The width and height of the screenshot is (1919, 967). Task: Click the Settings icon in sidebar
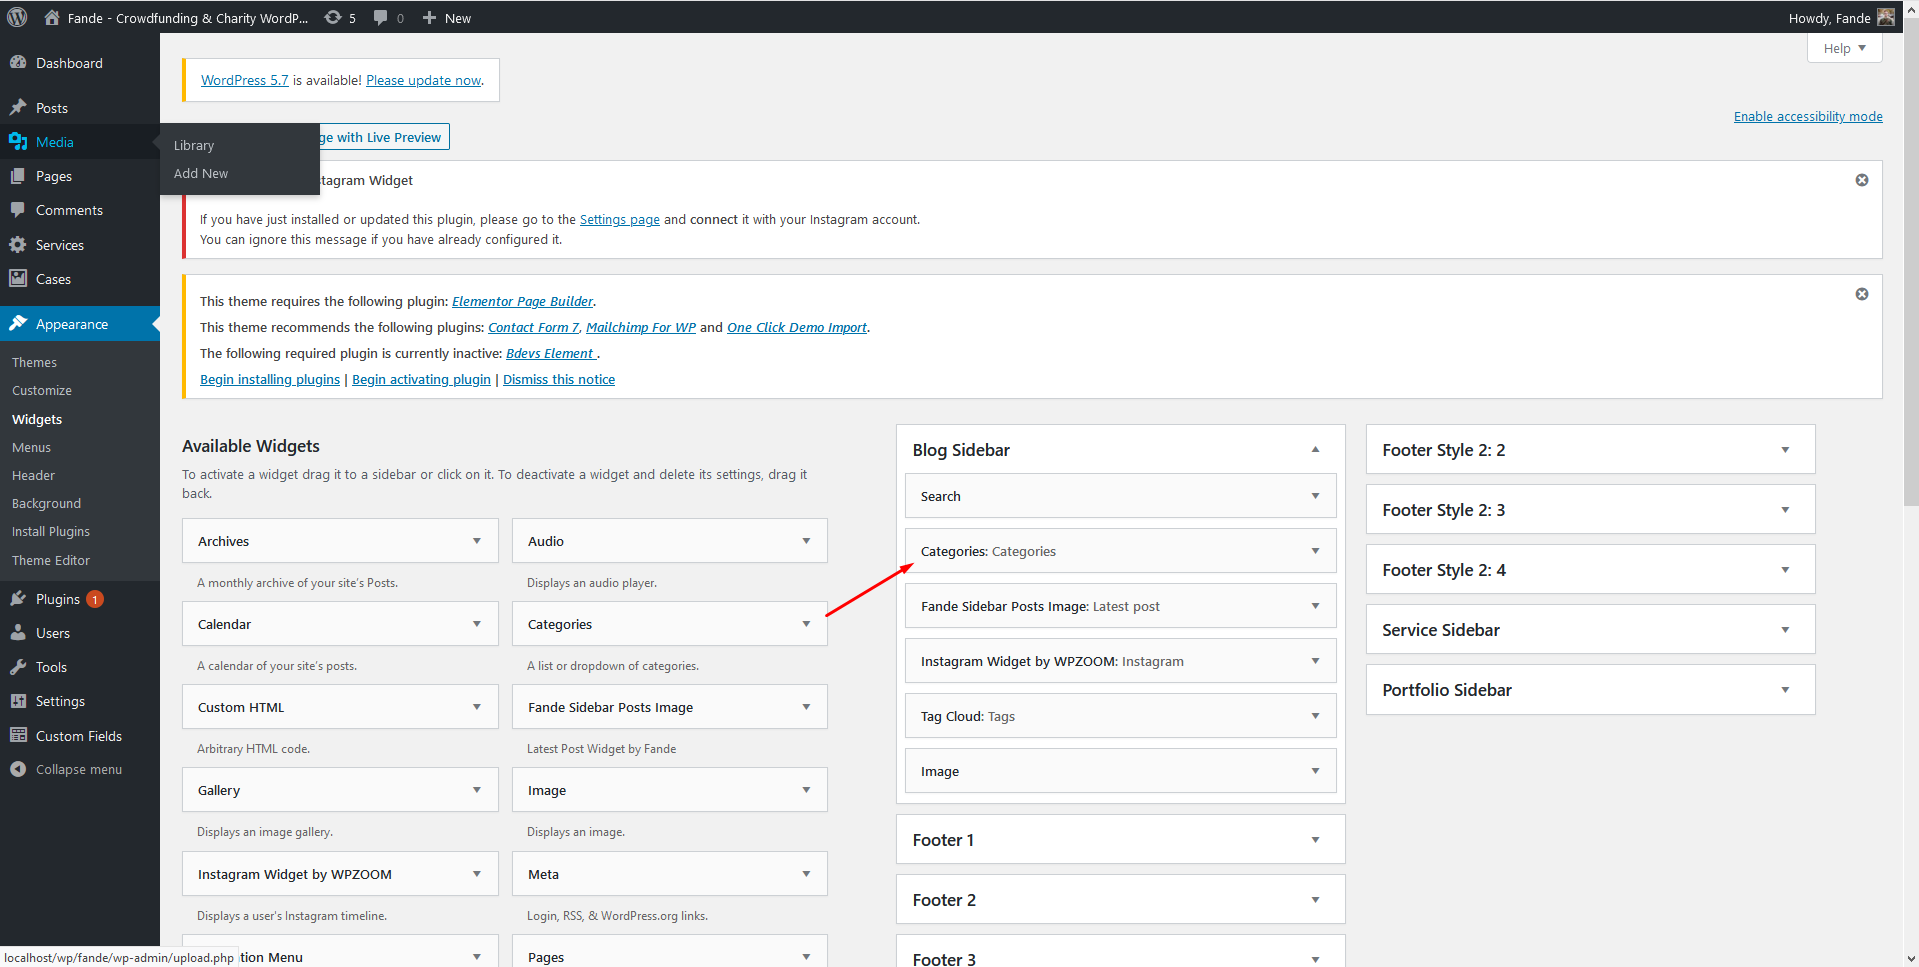[18, 701]
